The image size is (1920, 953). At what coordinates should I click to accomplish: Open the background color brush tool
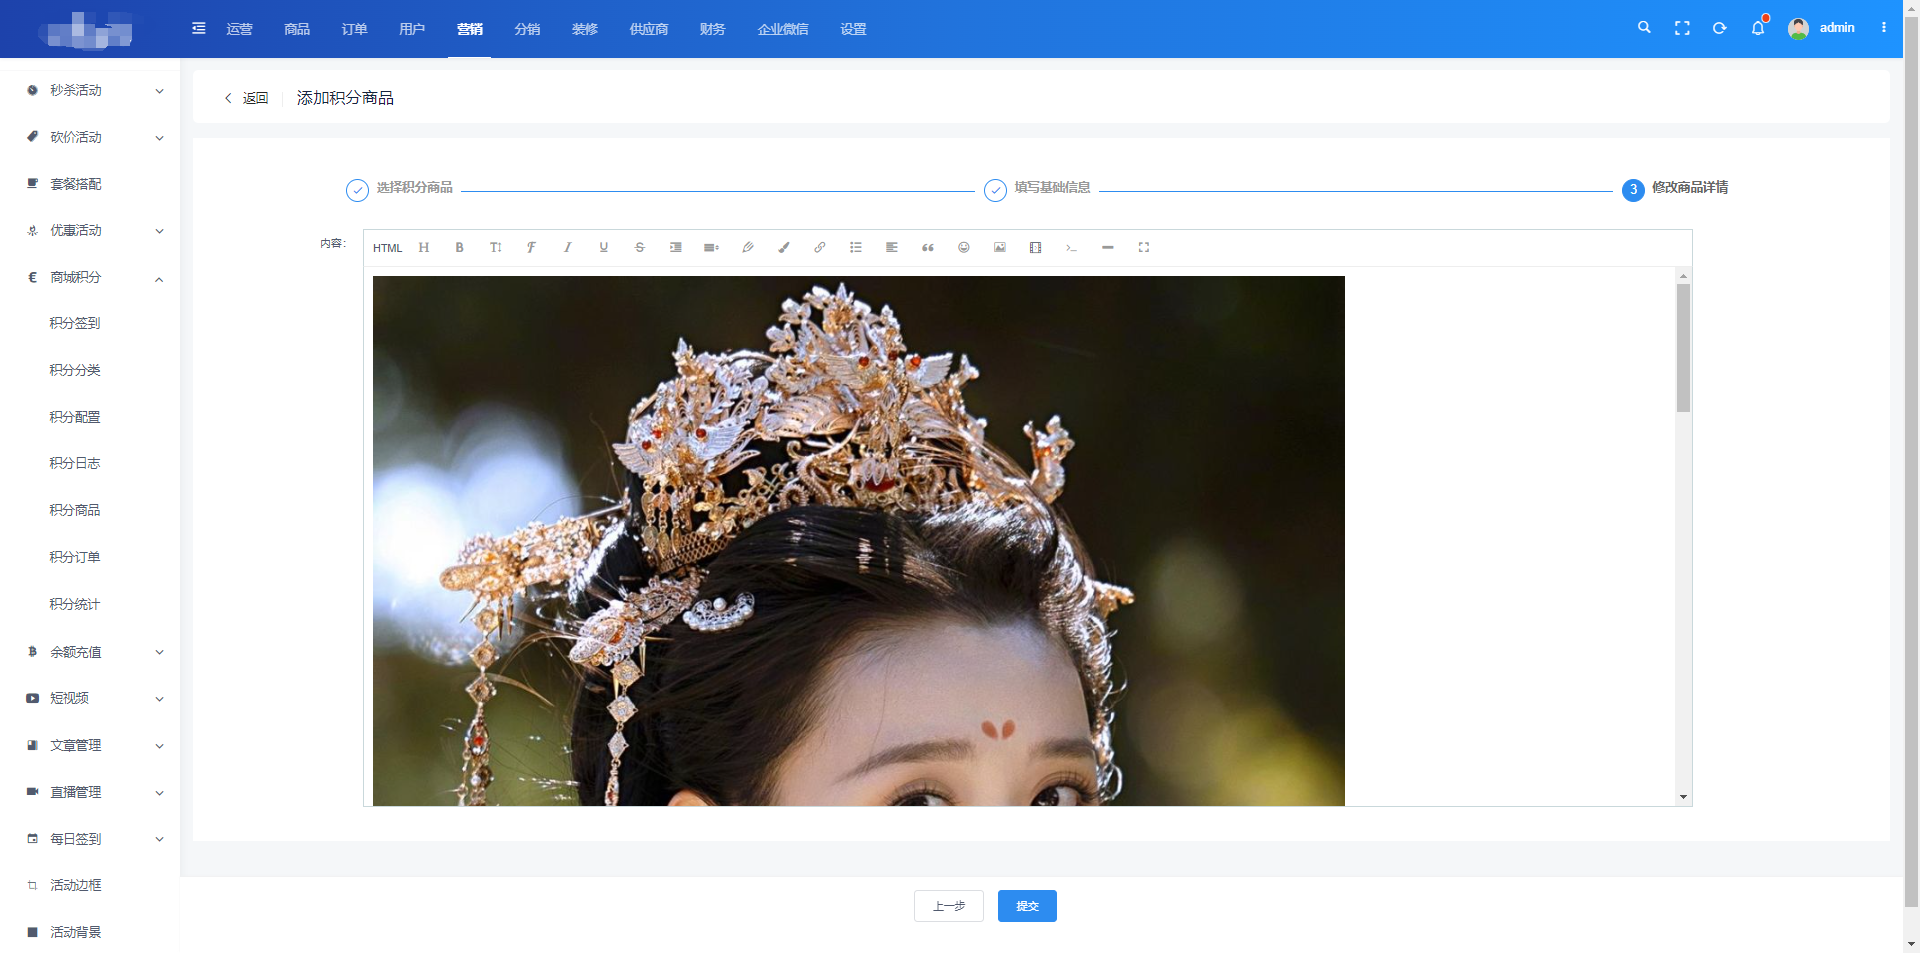point(784,248)
